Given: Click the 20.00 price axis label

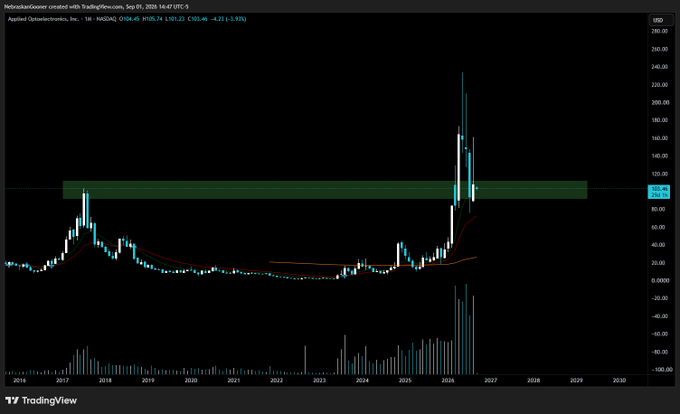Looking at the screenshot, I should (x=658, y=263).
